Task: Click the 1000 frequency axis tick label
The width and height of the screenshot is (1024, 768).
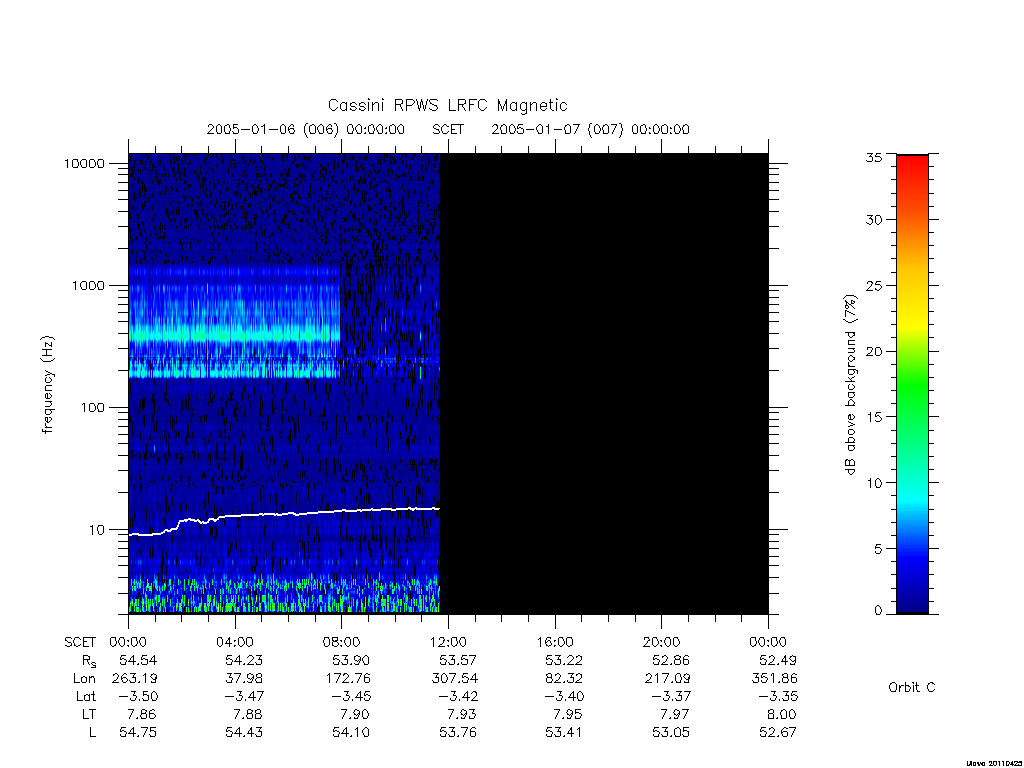Action: [x=88, y=286]
